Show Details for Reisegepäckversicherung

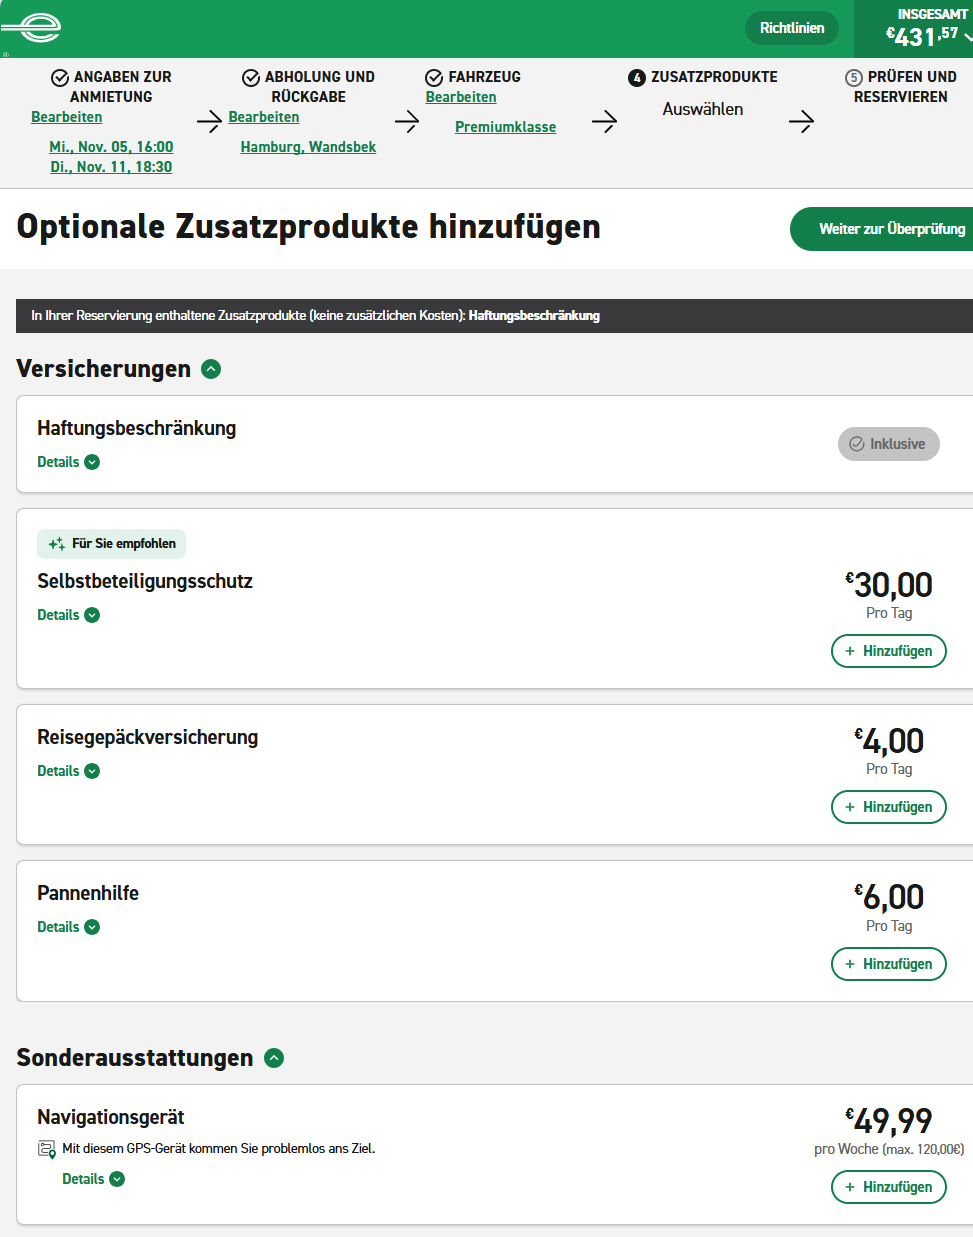click(x=68, y=771)
